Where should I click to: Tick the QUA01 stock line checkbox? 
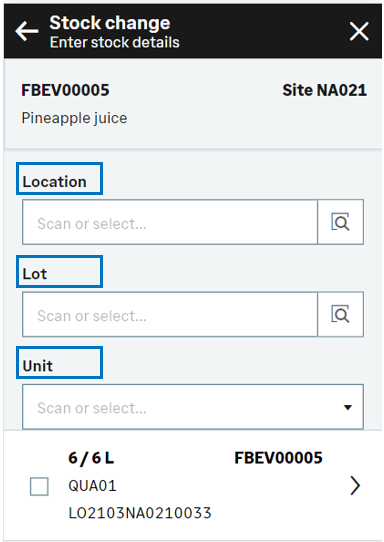[x=39, y=486]
